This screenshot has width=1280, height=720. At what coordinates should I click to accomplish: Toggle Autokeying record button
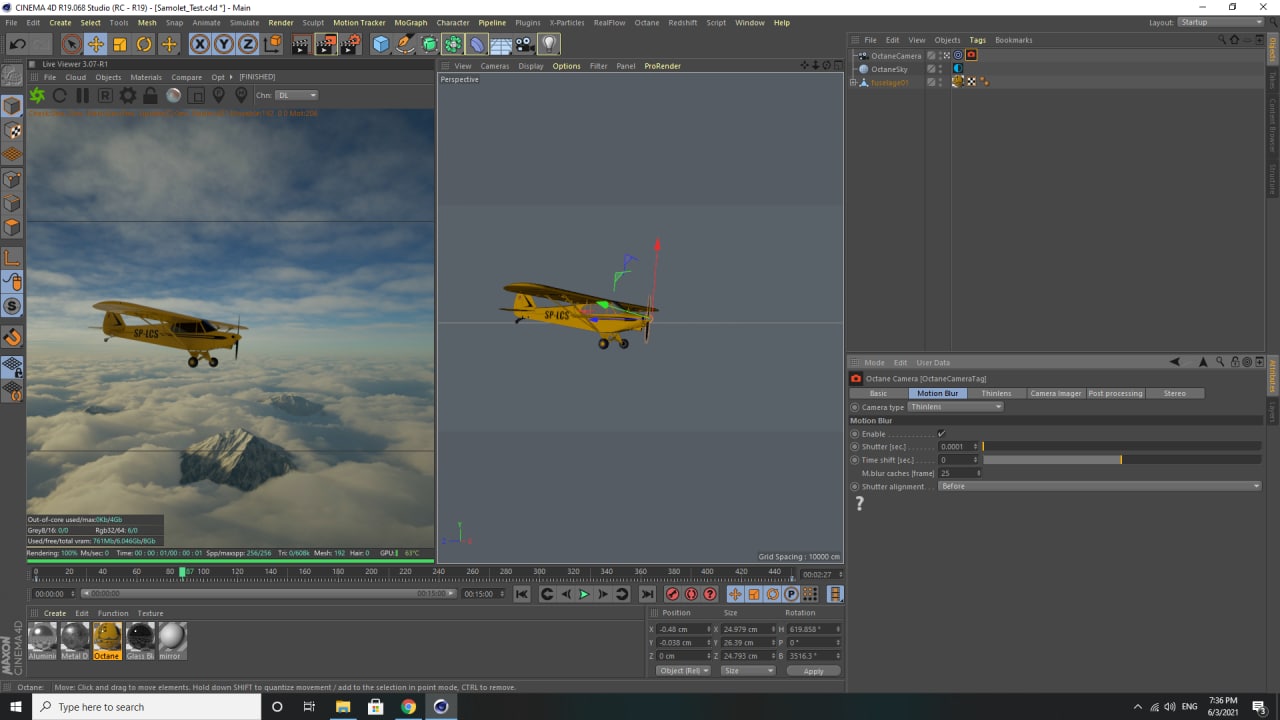click(691, 594)
